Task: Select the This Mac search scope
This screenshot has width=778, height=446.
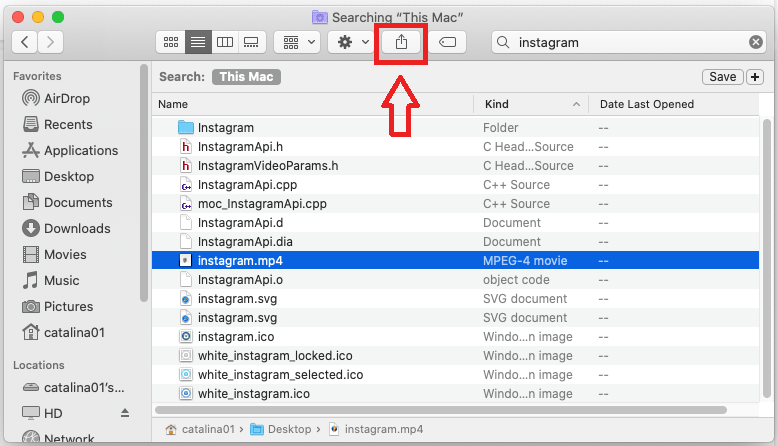Action: pos(246,77)
